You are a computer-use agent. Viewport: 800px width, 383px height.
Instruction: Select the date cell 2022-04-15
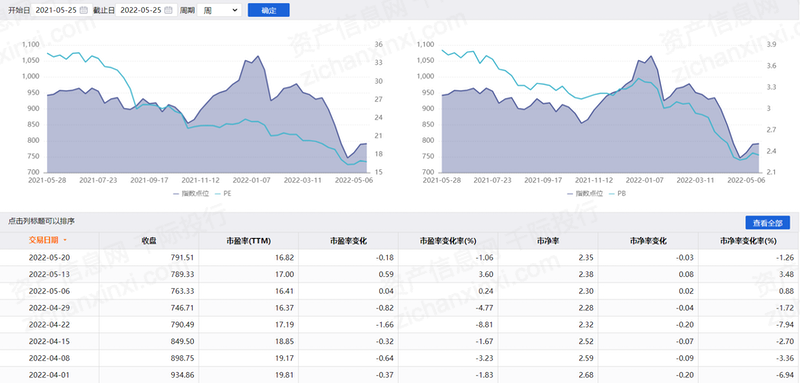pos(49,341)
